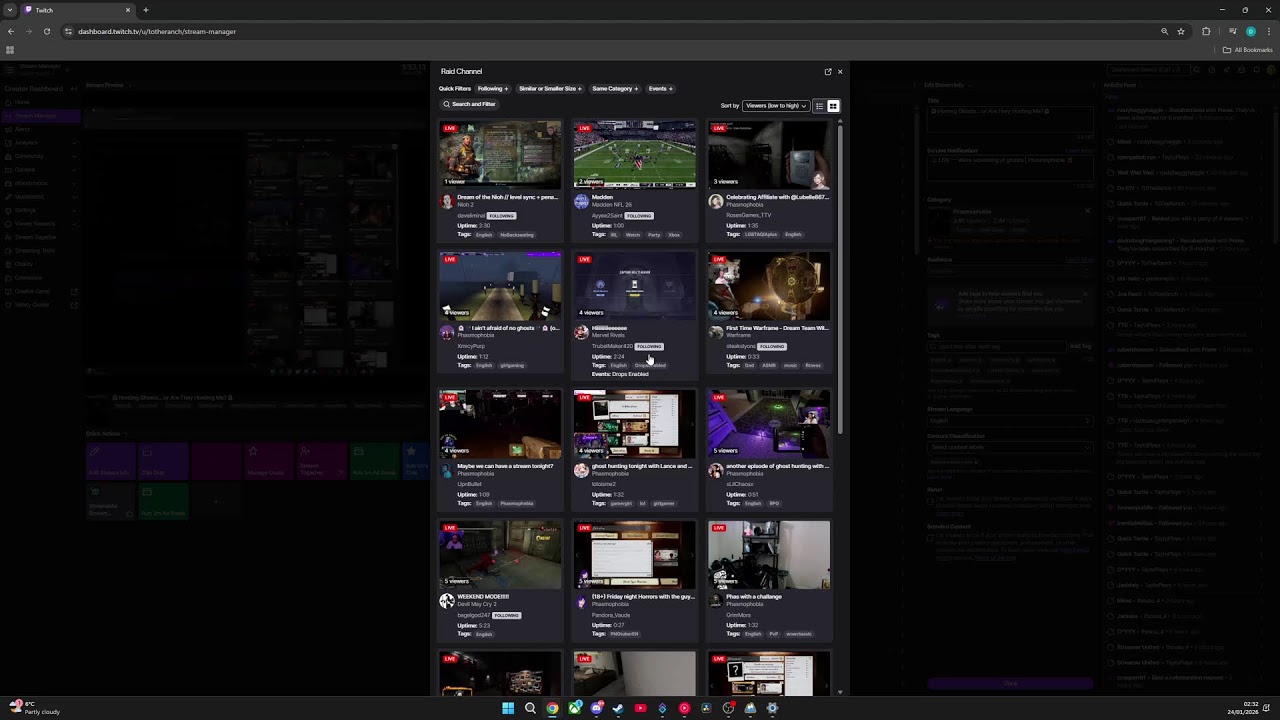Open Steam from the taskbar
The width and height of the screenshot is (1280, 720).
[x=618, y=708]
